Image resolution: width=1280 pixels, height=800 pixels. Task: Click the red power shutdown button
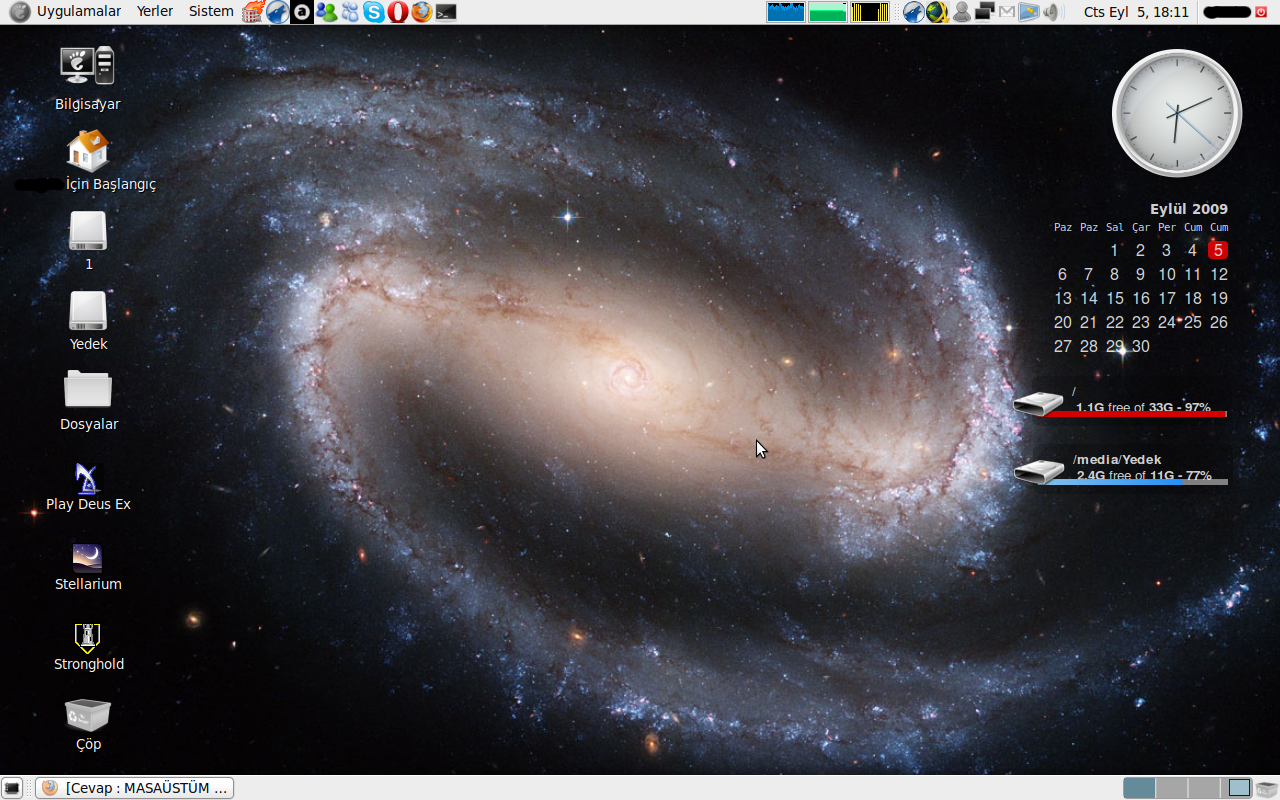(1261, 12)
